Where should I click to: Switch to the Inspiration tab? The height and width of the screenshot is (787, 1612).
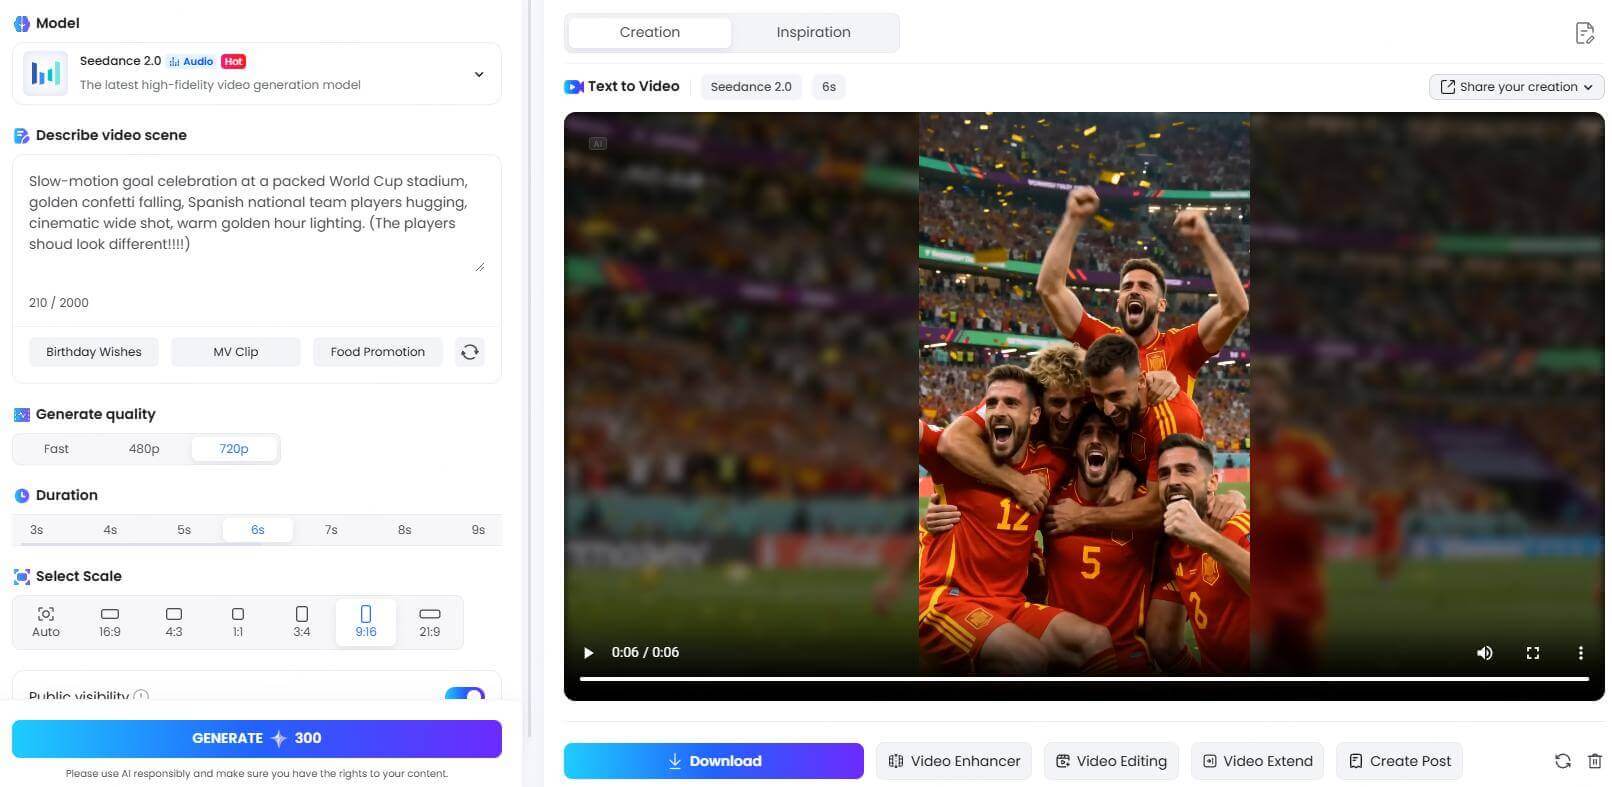(x=814, y=32)
